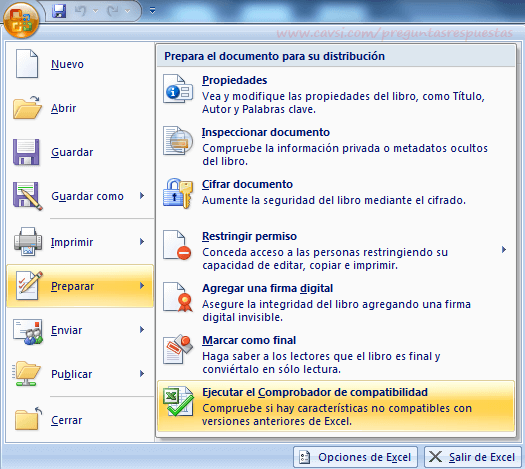Expand the Restringir permiso submenu arrow
This screenshot has width=525, height=469.
[x=504, y=250]
